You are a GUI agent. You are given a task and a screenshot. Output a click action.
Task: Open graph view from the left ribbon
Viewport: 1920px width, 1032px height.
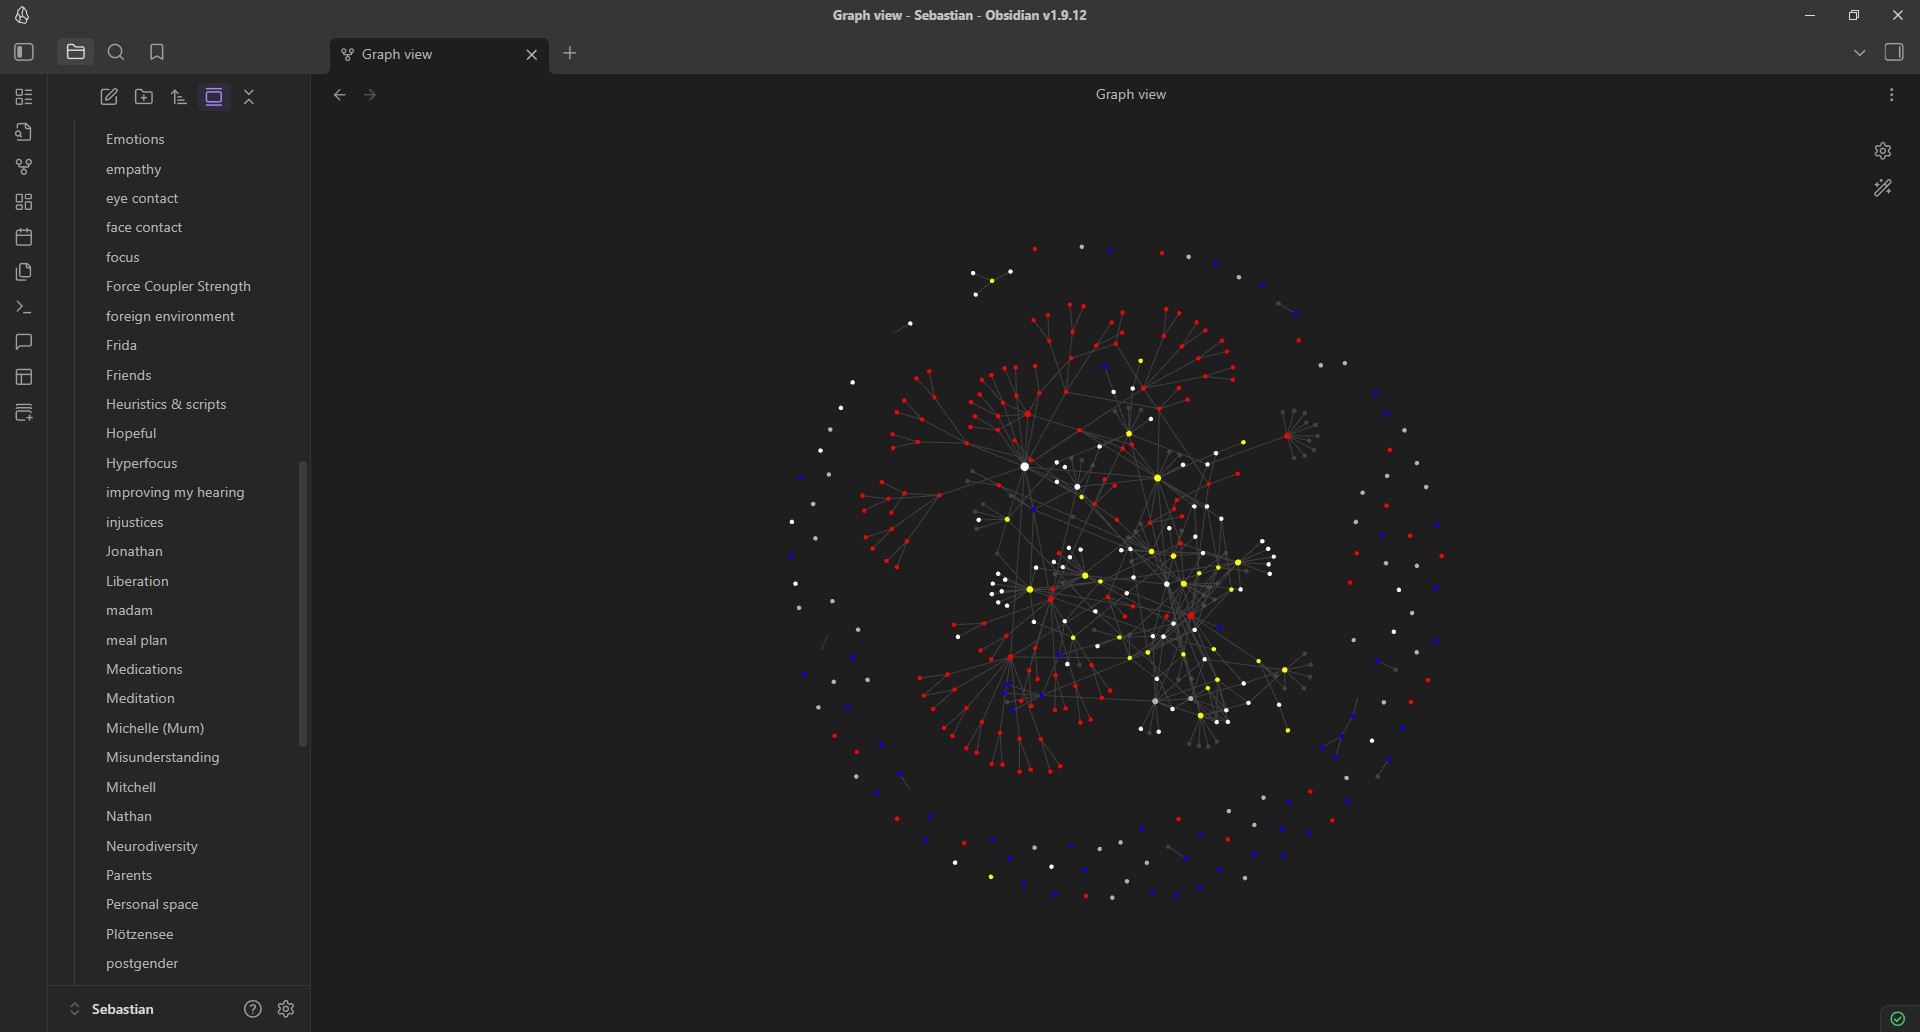(24, 167)
